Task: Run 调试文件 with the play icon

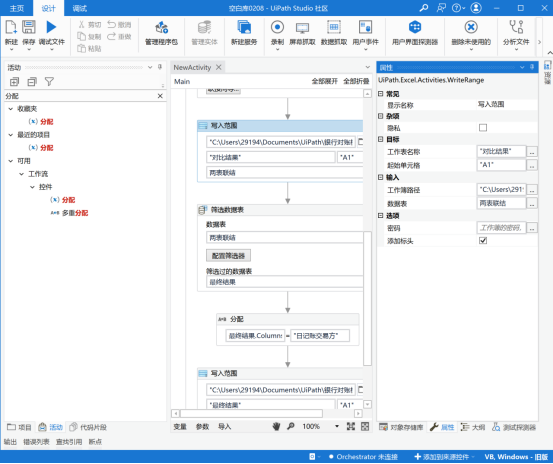Action: pos(51,27)
